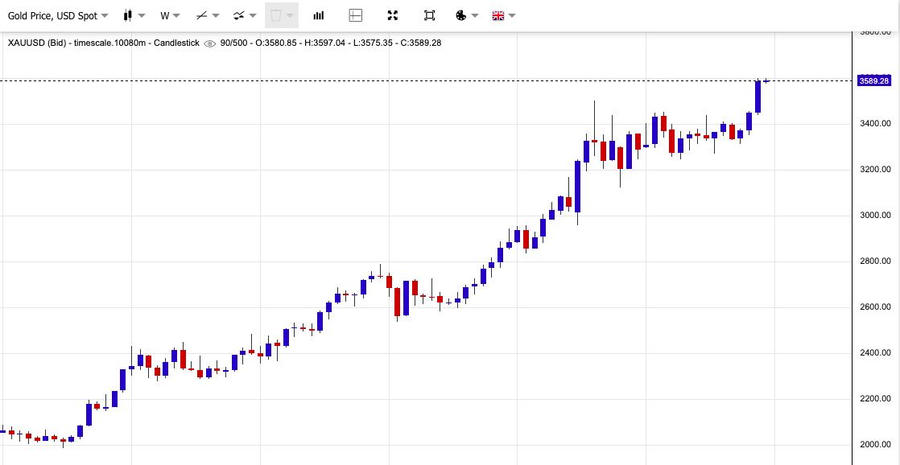This screenshot has height=465, width=900.
Task: Click the dashed current price line
Action: point(400,80)
